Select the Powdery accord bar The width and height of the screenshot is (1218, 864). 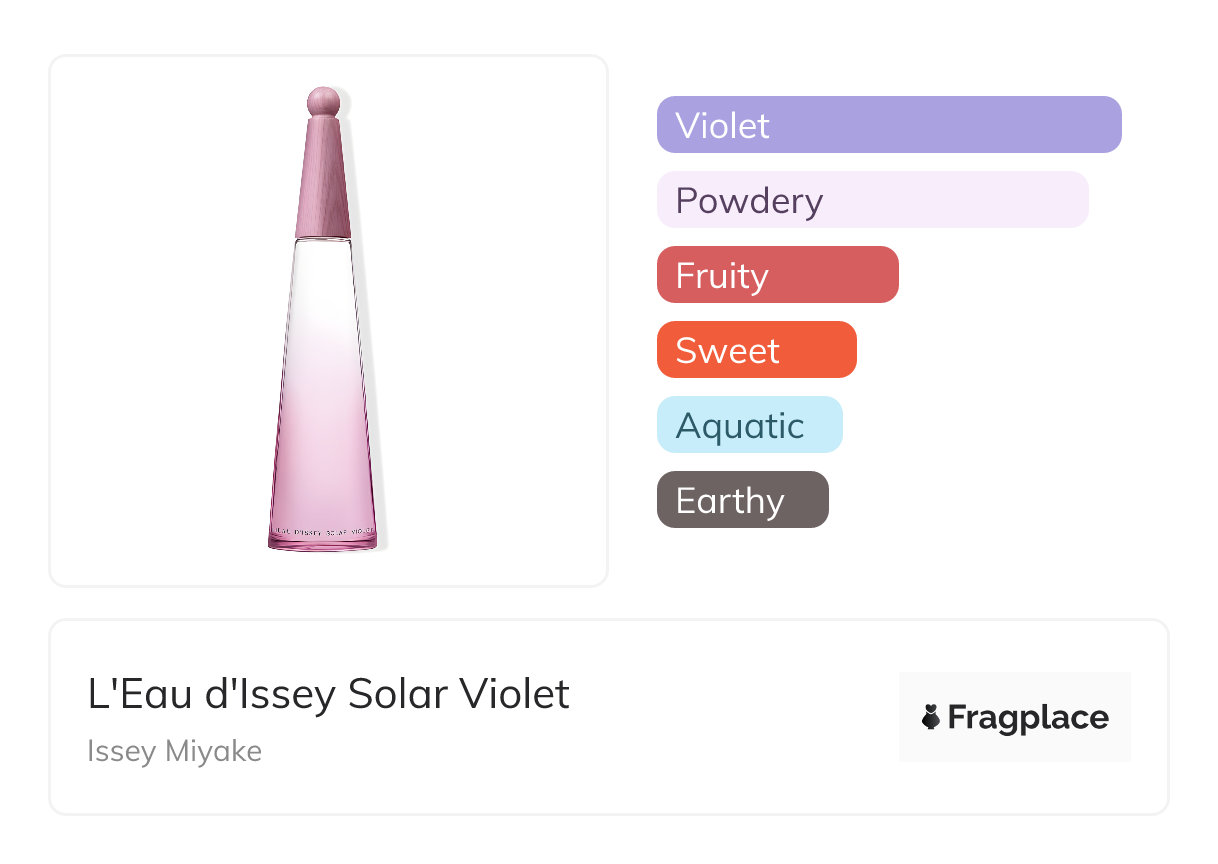pyautogui.click(x=872, y=200)
